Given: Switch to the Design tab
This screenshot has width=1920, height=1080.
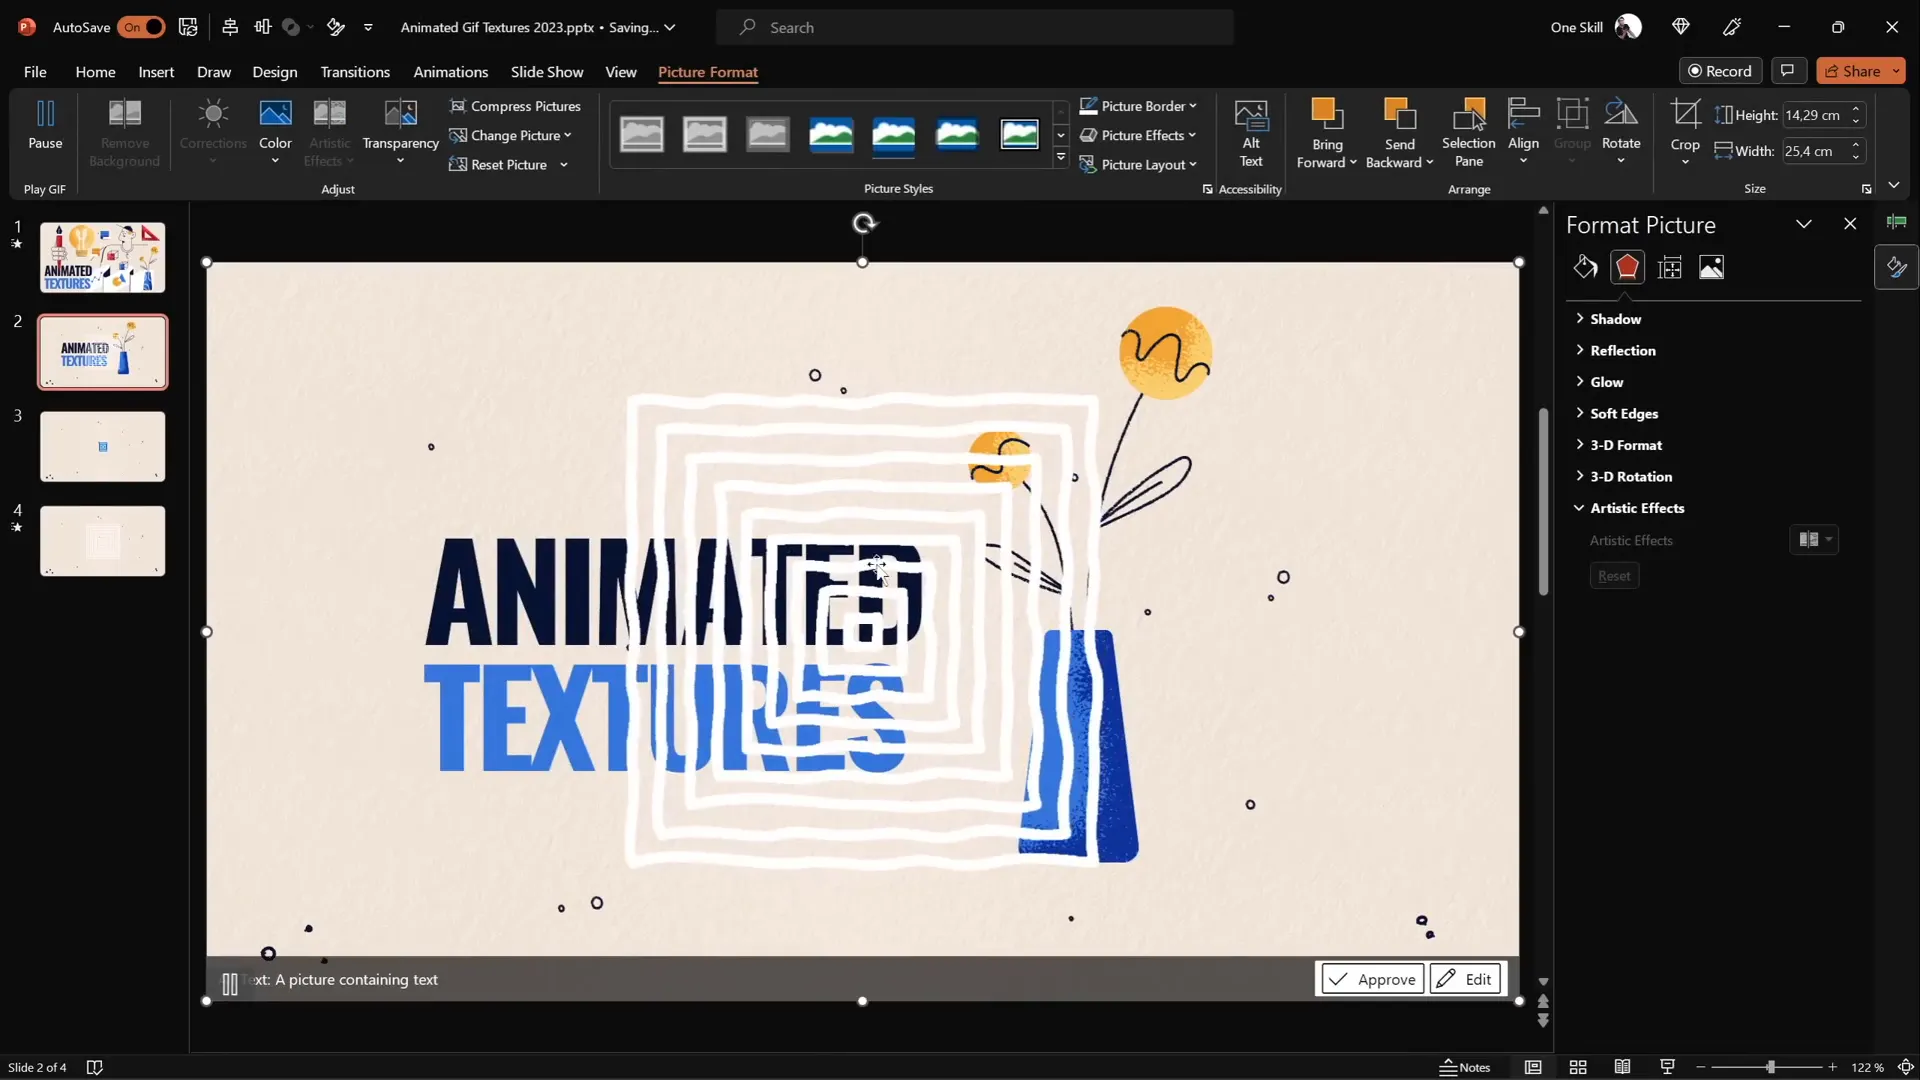Looking at the screenshot, I should [x=275, y=72].
